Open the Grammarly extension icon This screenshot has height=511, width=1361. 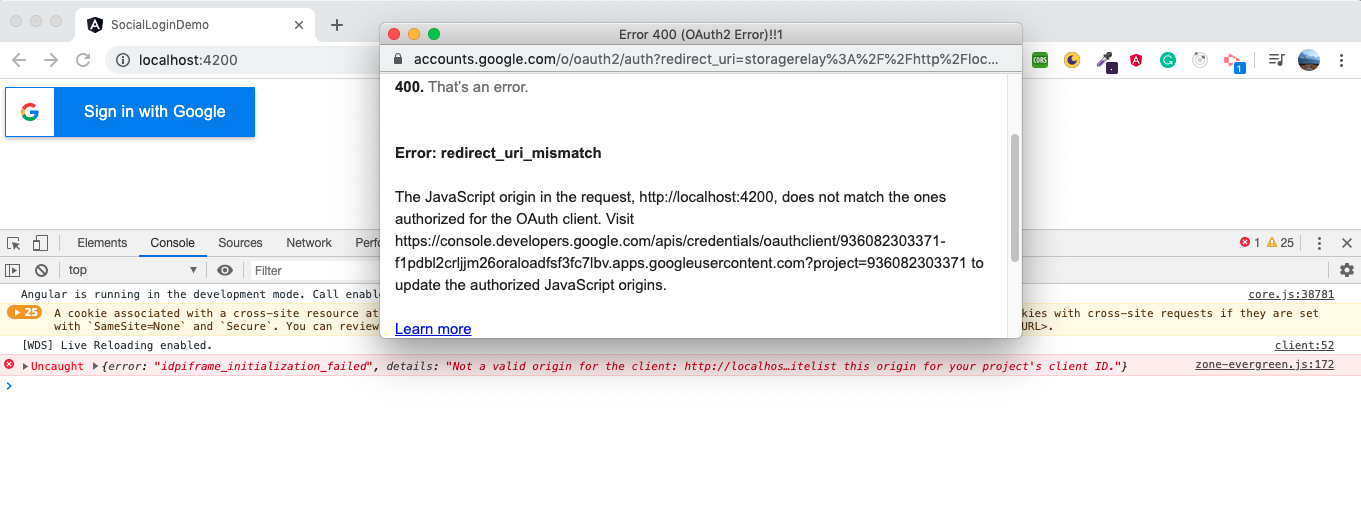click(x=1167, y=60)
